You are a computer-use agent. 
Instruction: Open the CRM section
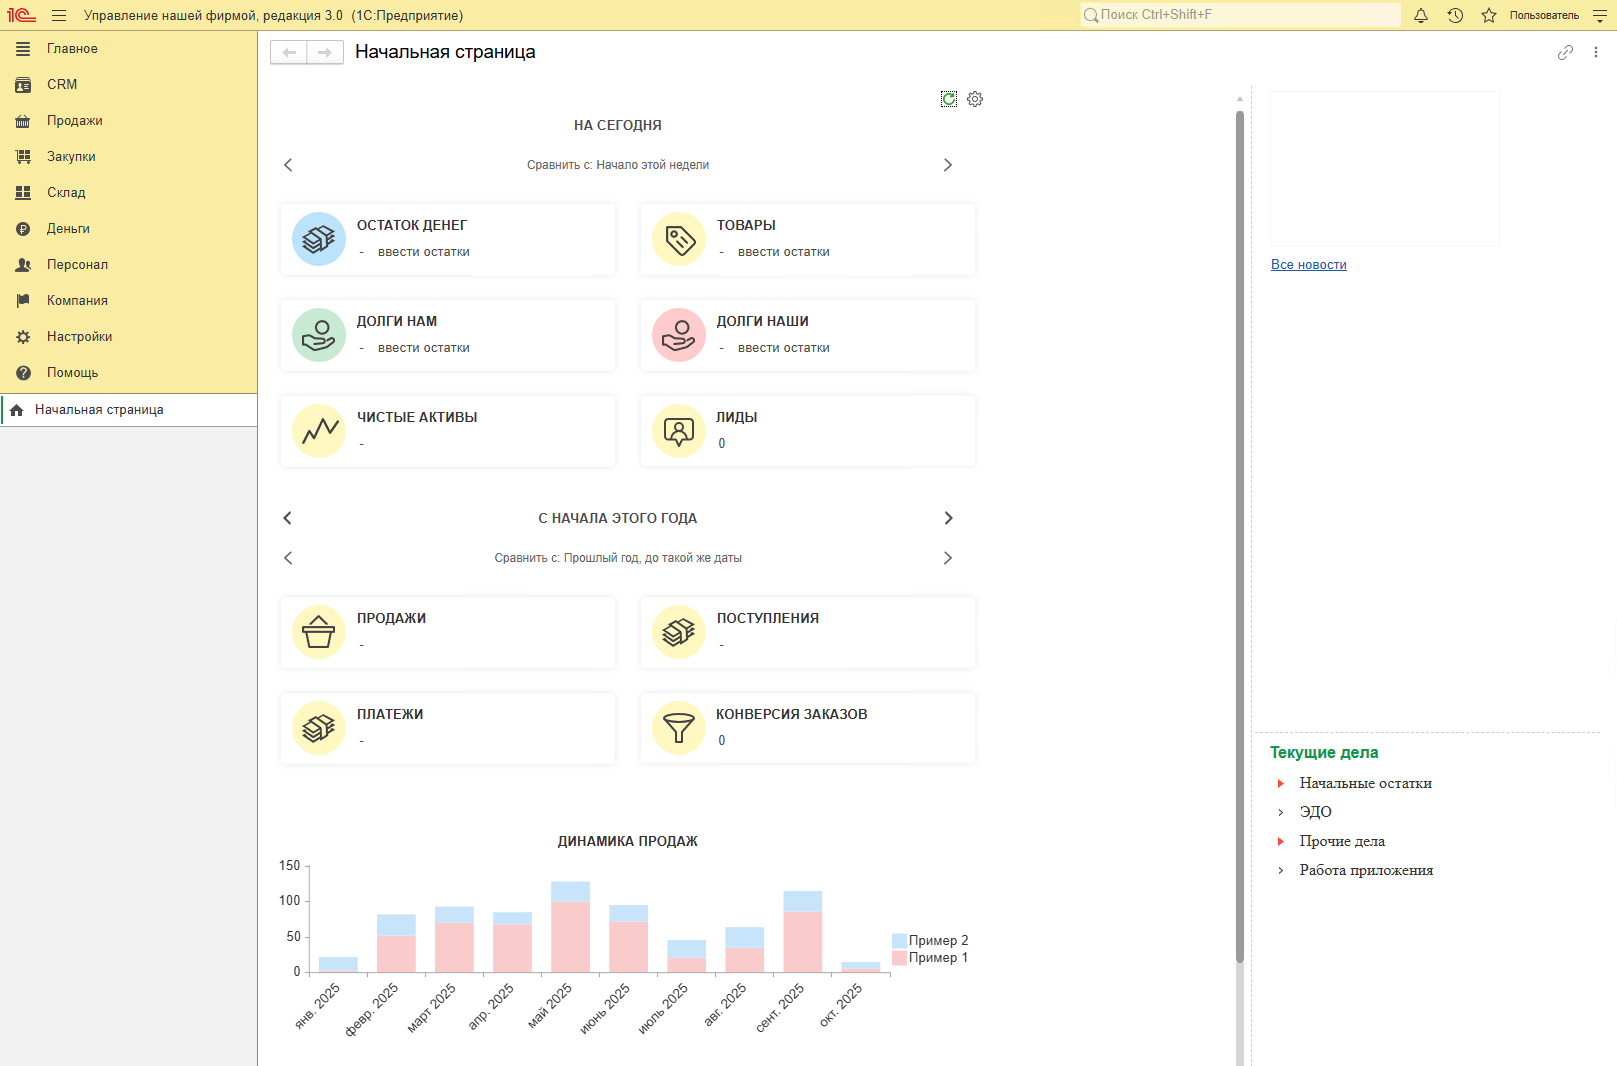(x=62, y=85)
